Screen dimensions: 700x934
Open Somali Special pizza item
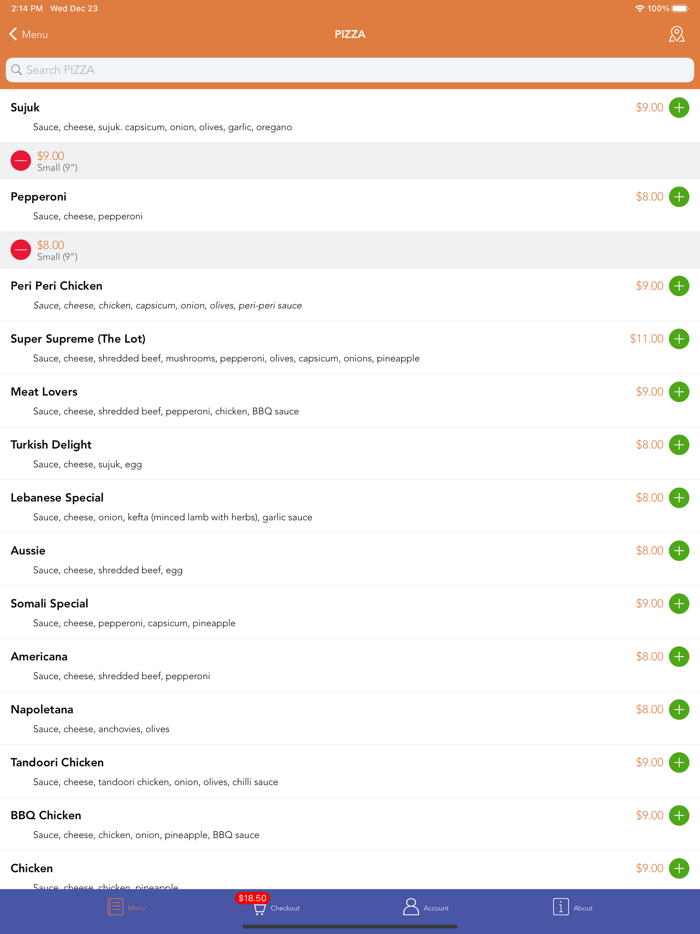[300, 612]
